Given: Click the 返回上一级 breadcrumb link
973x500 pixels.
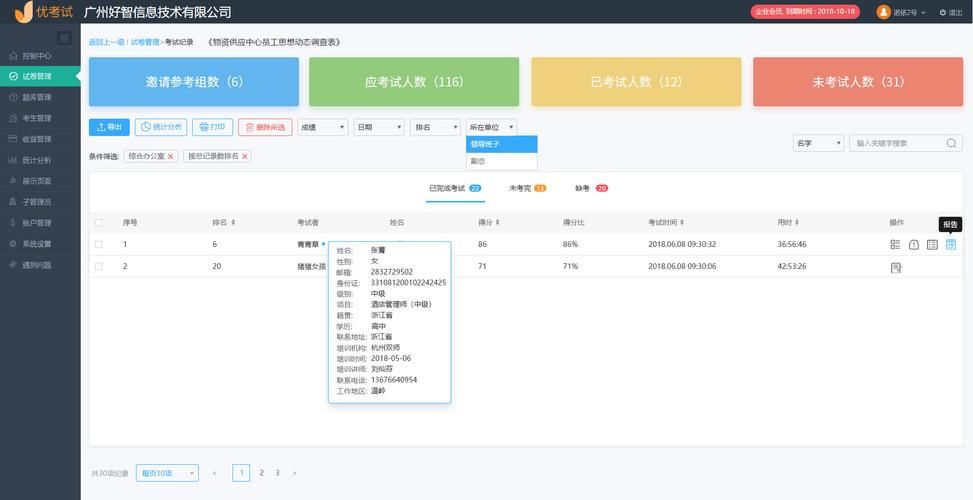Looking at the screenshot, I should point(106,42).
